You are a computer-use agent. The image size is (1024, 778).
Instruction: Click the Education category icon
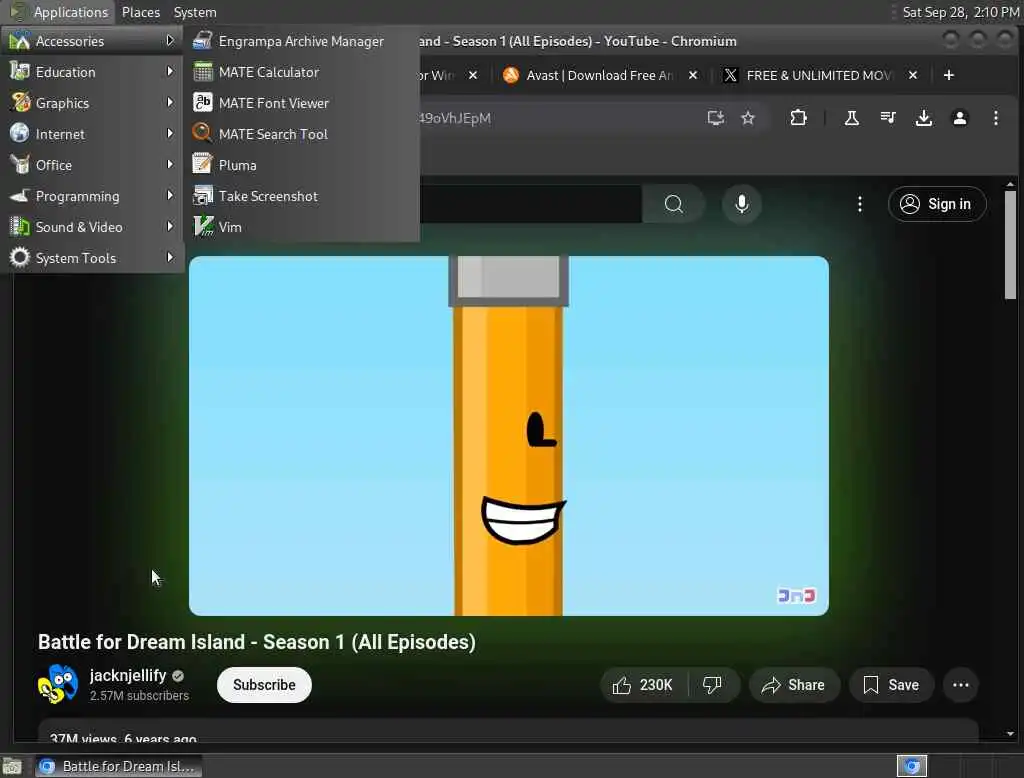(20, 71)
